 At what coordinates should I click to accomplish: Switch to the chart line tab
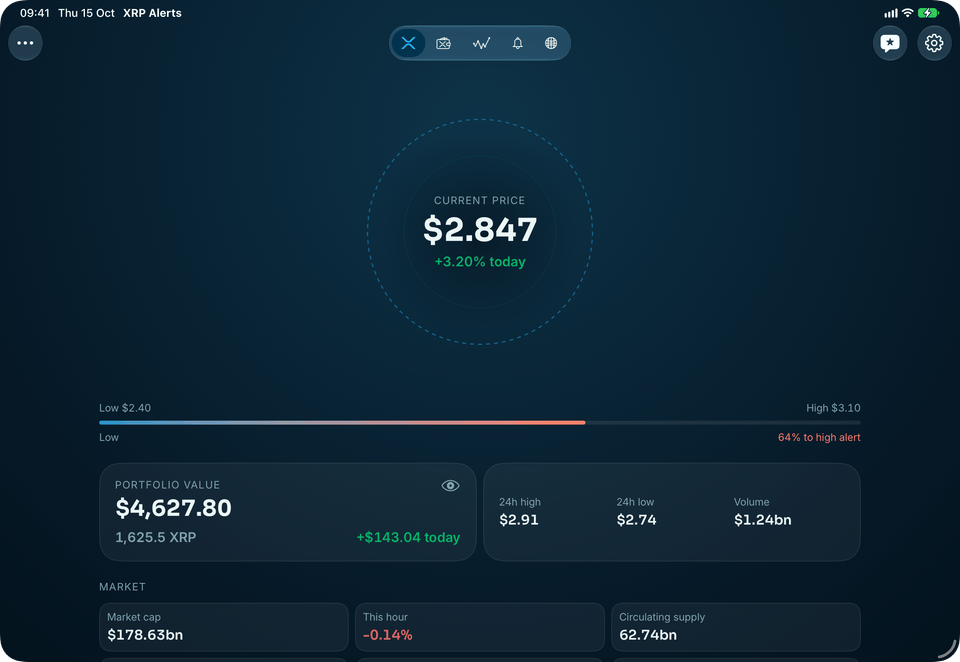[481, 43]
